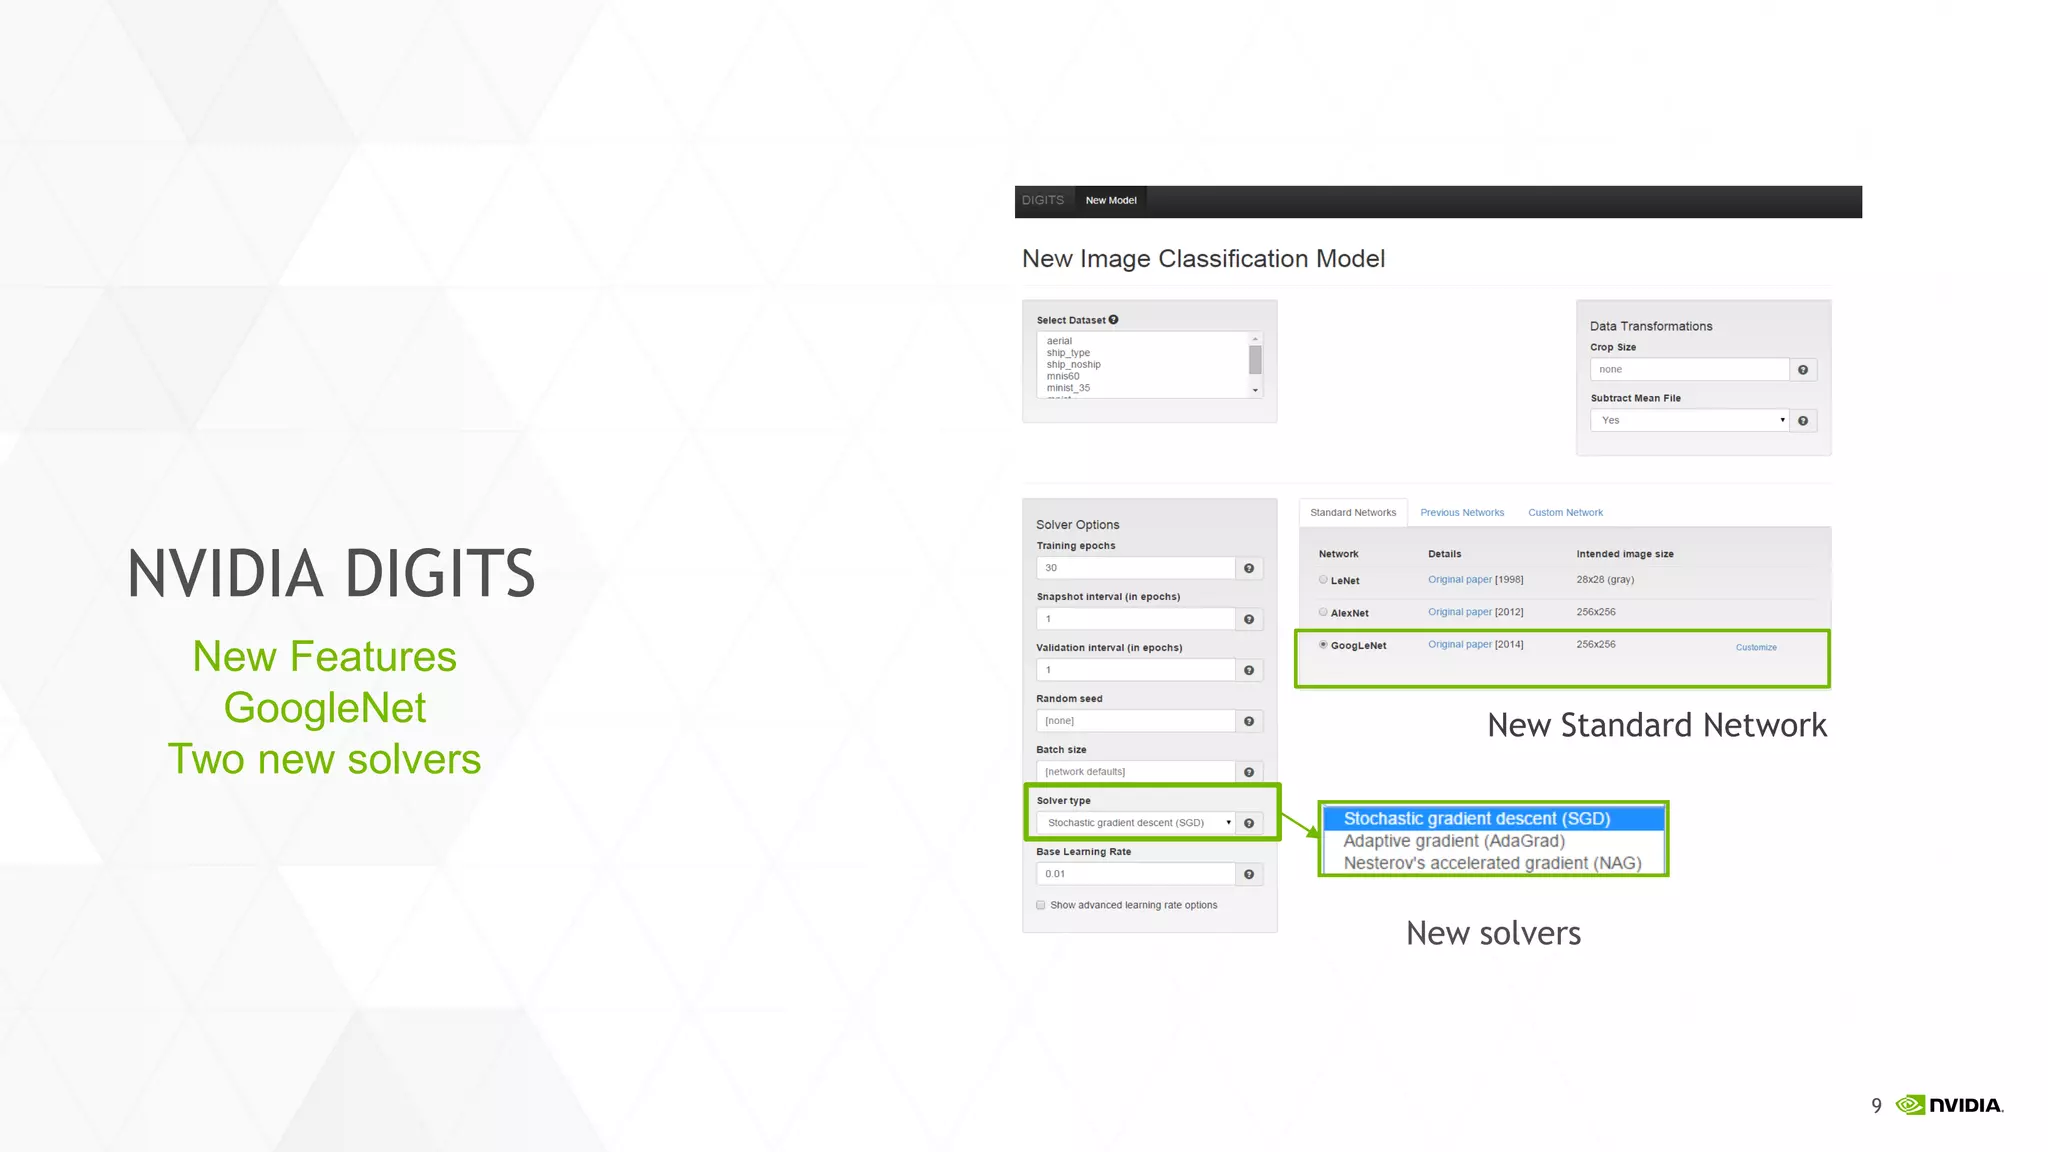Enable Show advanced learning rate options
Viewport: 2048px width, 1152px height.
[1041, 905]
